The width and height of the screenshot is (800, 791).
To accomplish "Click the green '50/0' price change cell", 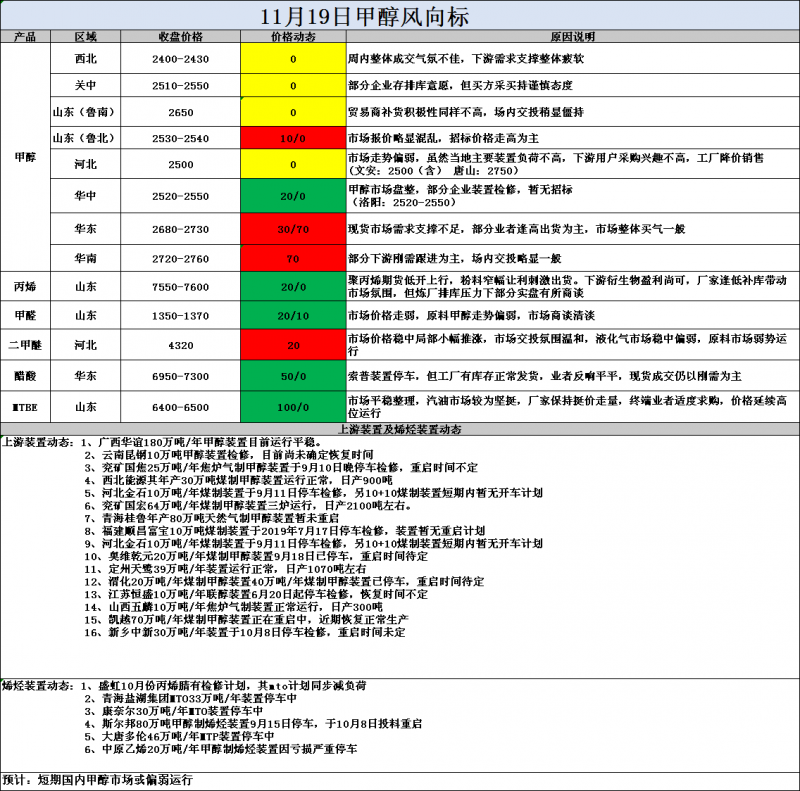I will click(293, 376).
